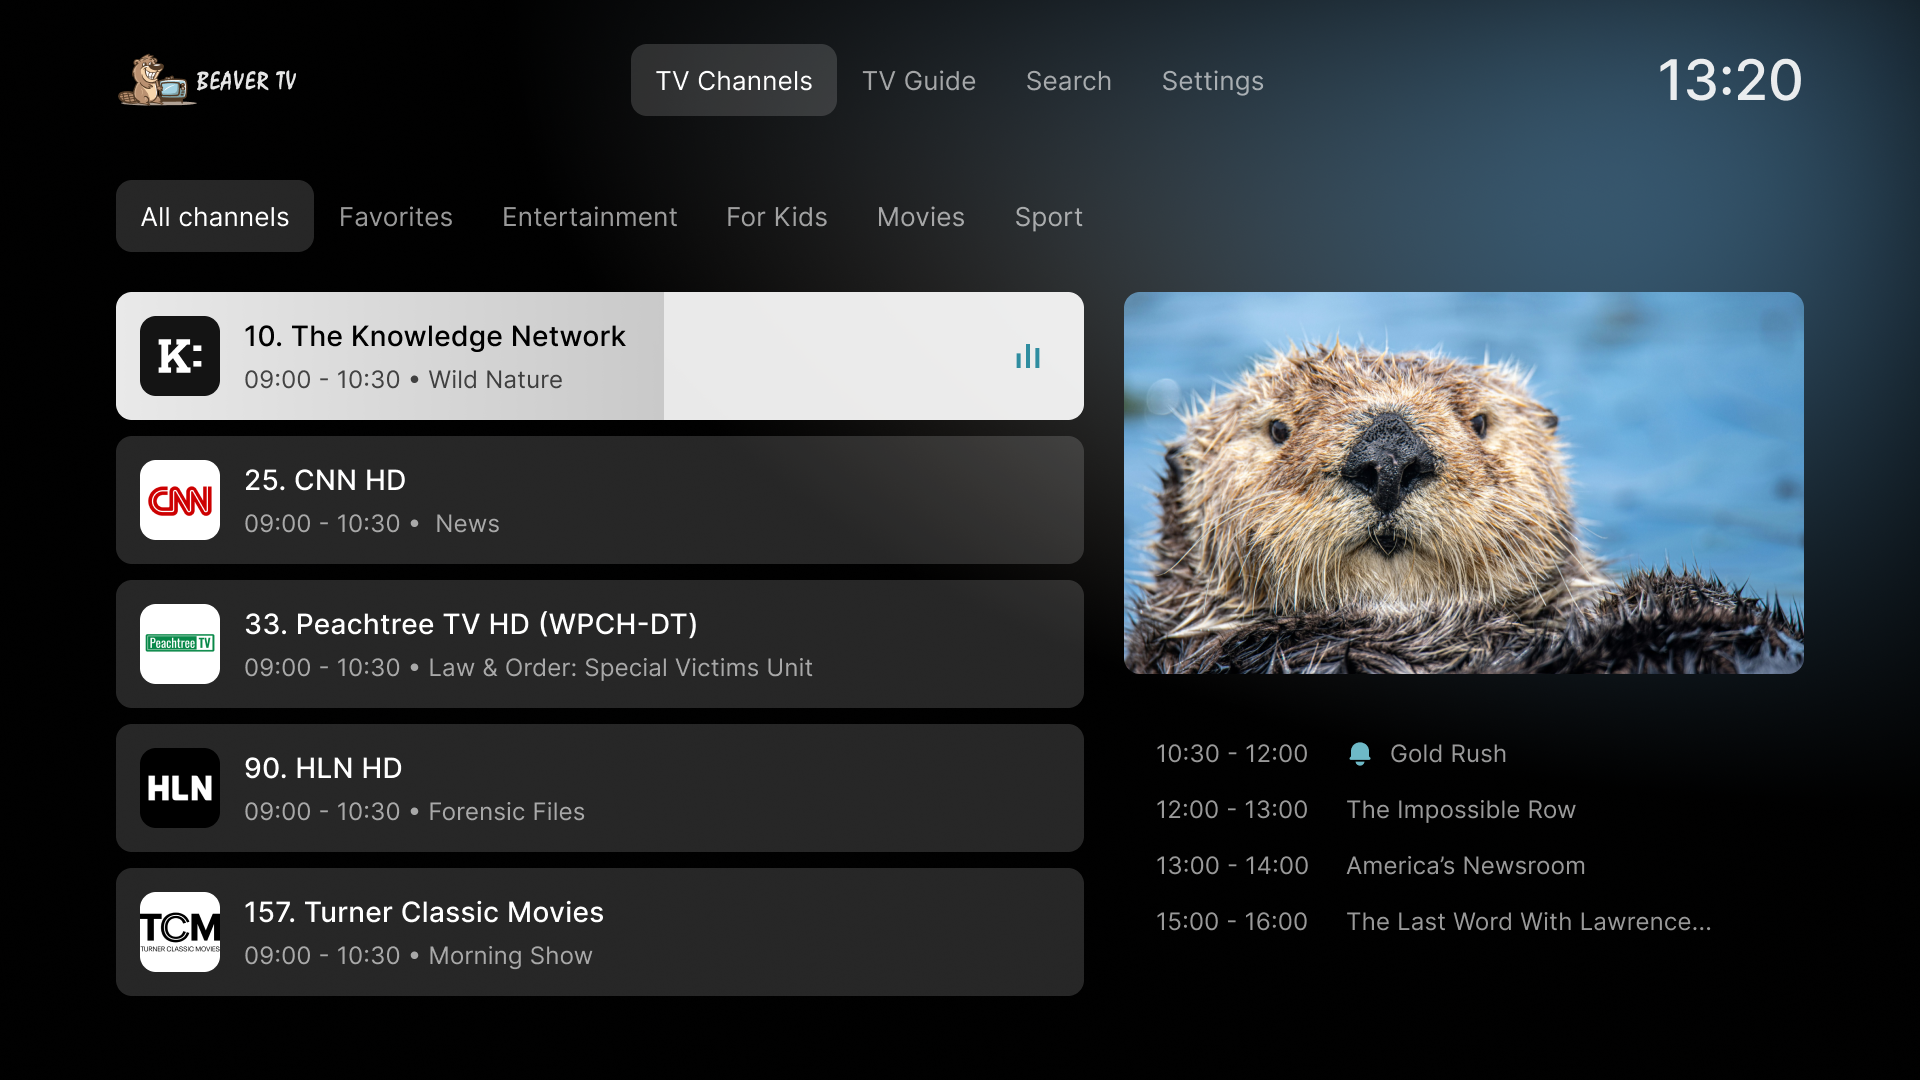This screenshot has width=1920, height=1080.
Task: Select the All channels filter
Action: click(x=215, y=216)
